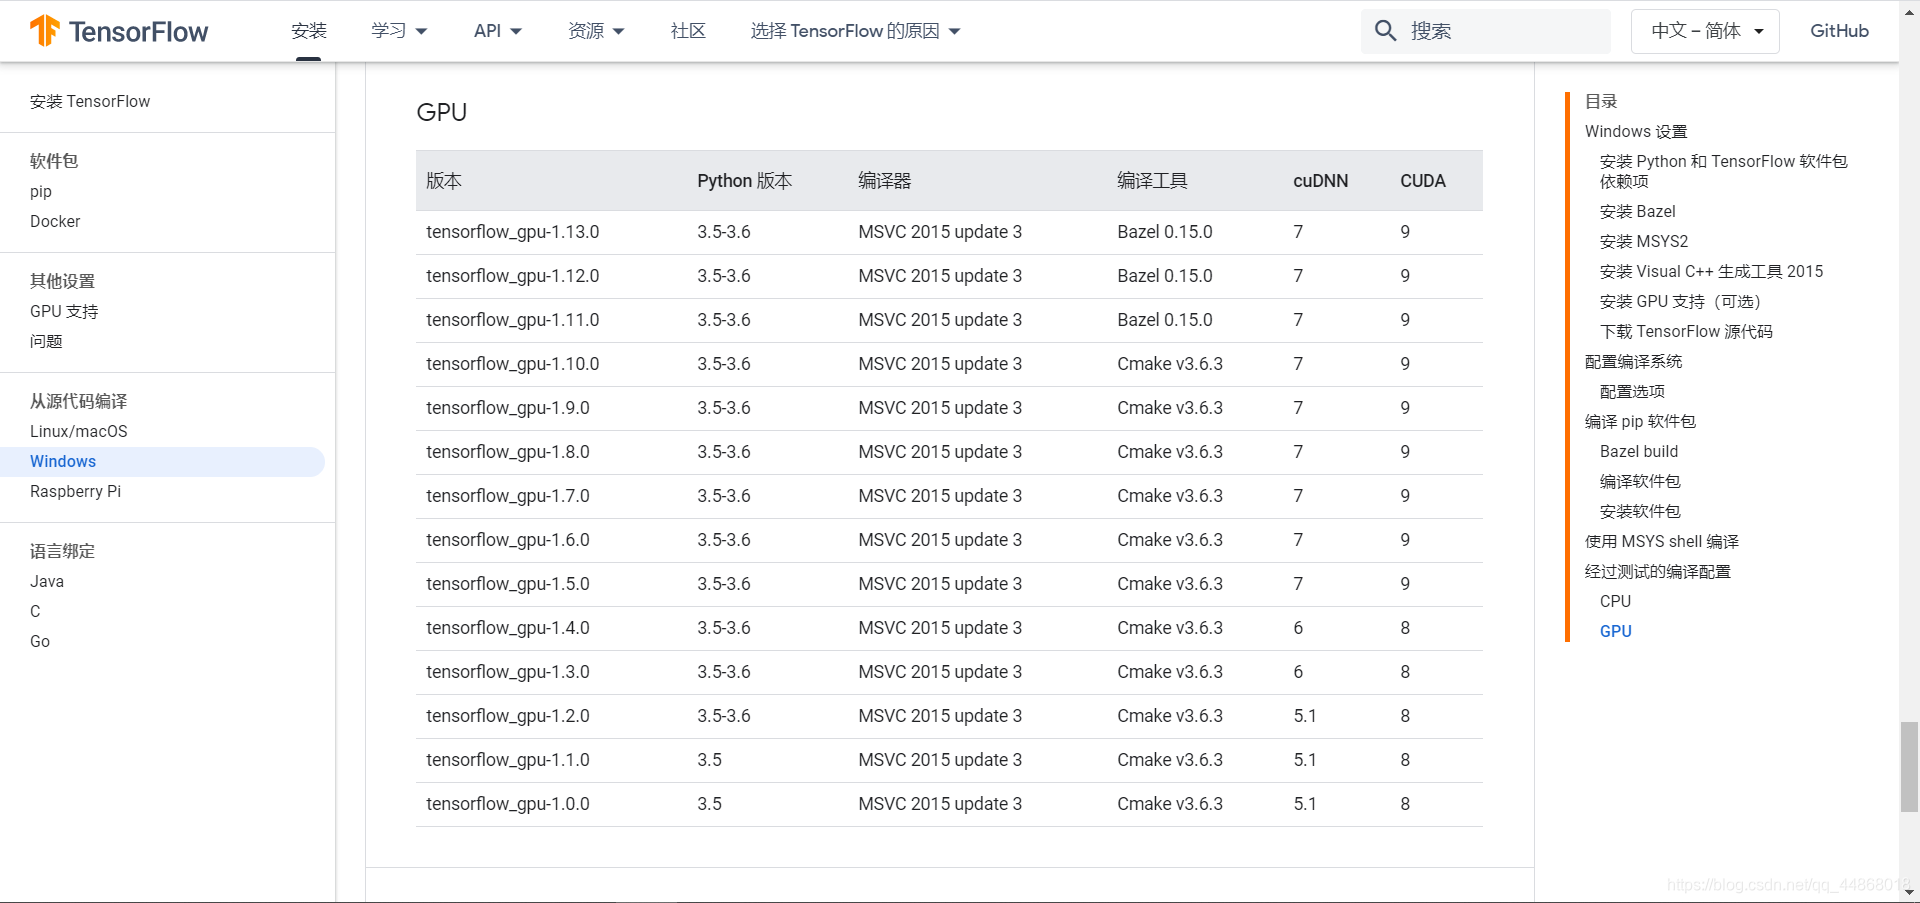Screen dimensions: 1920x903
Task: Jump to 配置选项 in contents
Action: click(1633, 392)
